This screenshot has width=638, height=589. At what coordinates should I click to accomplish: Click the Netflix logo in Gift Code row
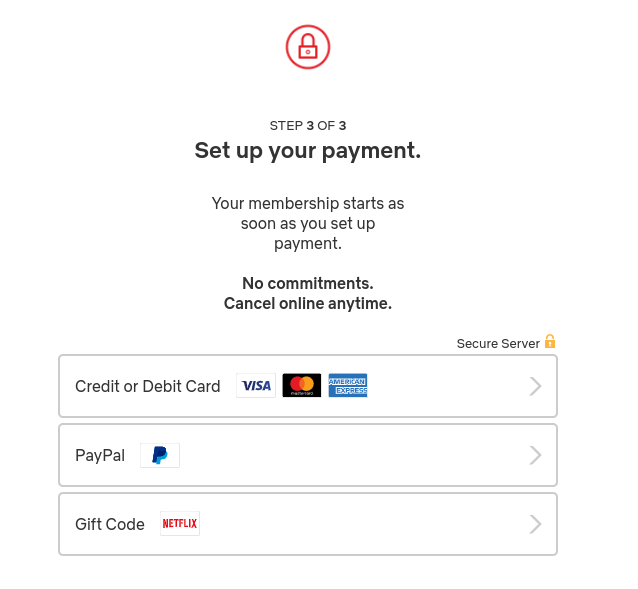click(180, 524)
